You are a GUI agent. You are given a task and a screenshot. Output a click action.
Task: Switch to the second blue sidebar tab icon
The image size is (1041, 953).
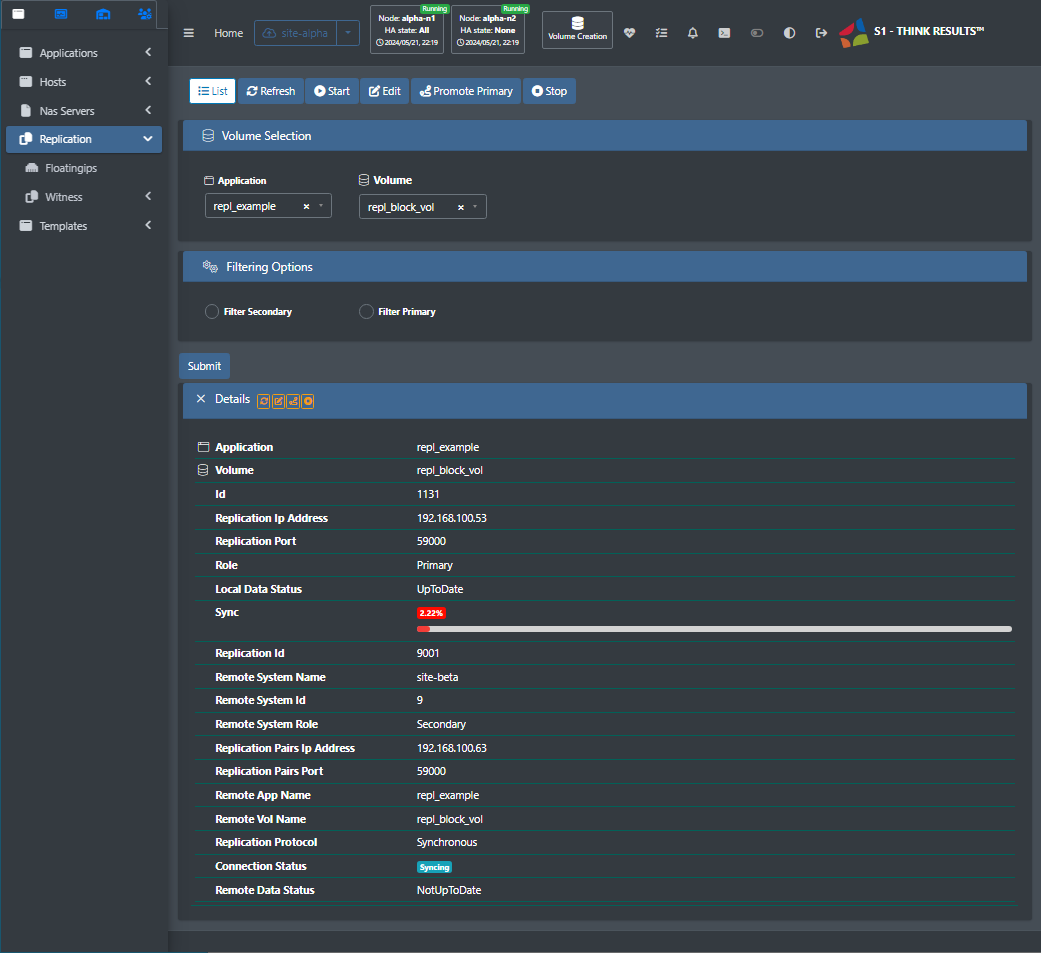(61, 14)
